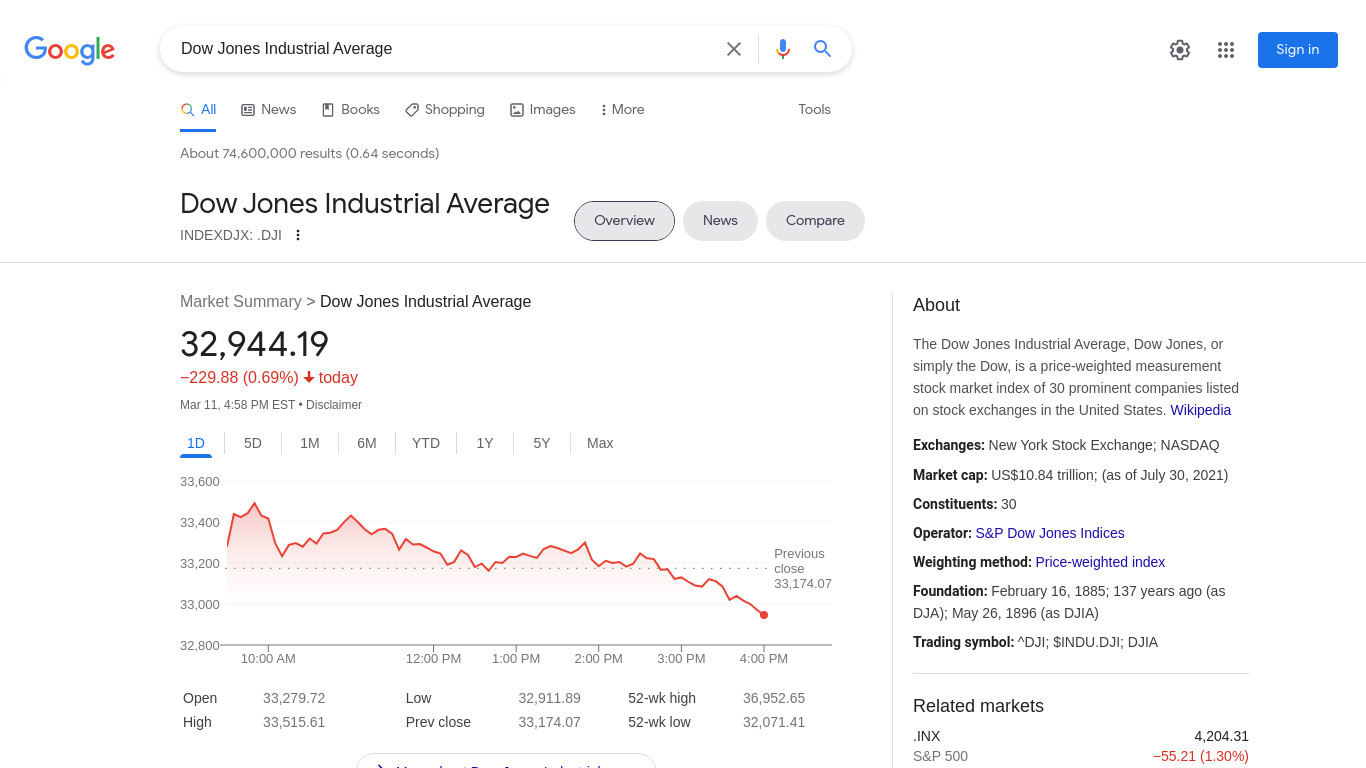Submit search with magnifier icon
The image size is (1366, 768).
(823, 49)
